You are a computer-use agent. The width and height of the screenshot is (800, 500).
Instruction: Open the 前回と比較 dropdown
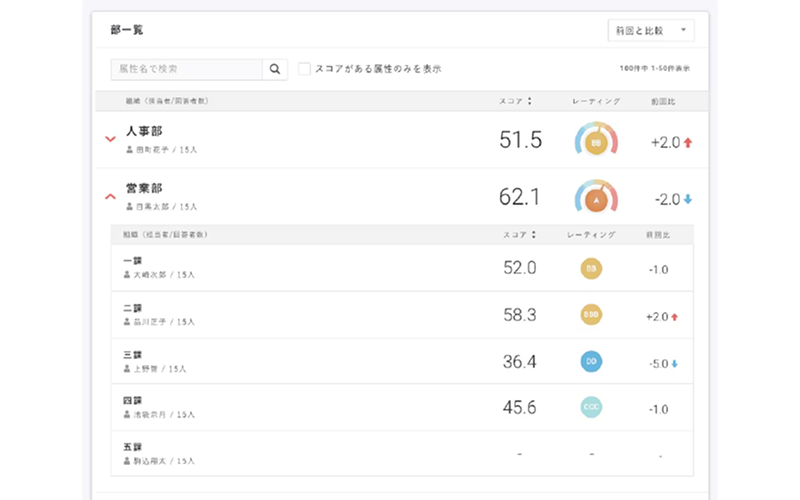[x=651, y=31]
